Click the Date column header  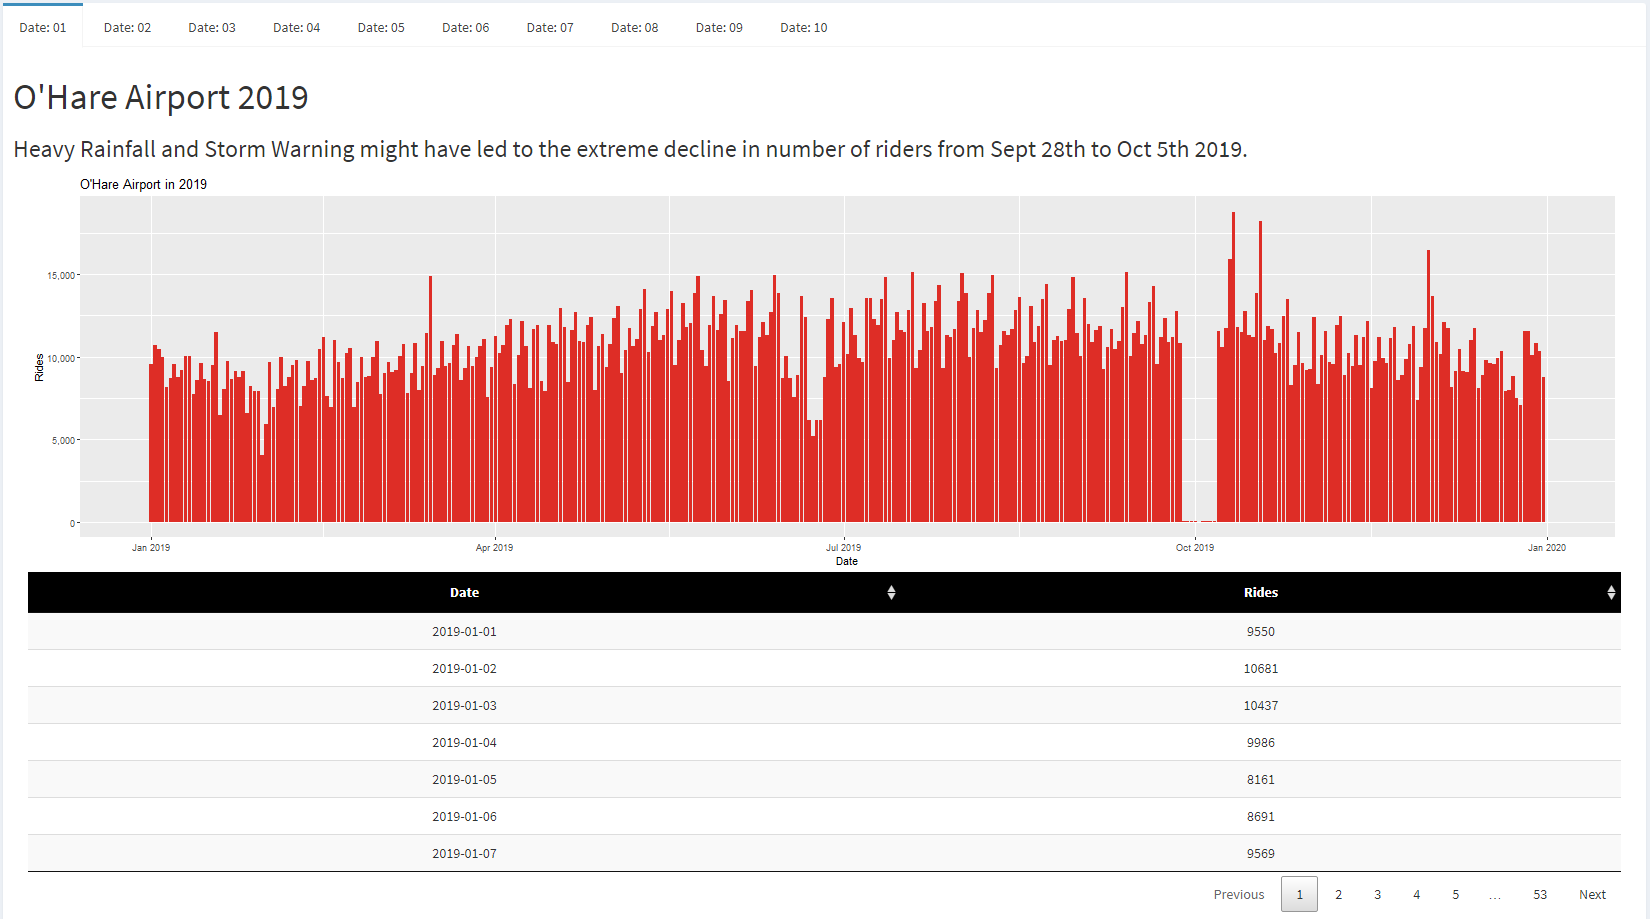click(464, 593)
